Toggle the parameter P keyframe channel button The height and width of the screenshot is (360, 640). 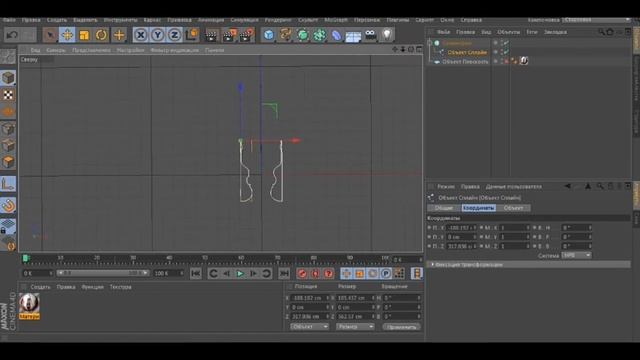386,273
